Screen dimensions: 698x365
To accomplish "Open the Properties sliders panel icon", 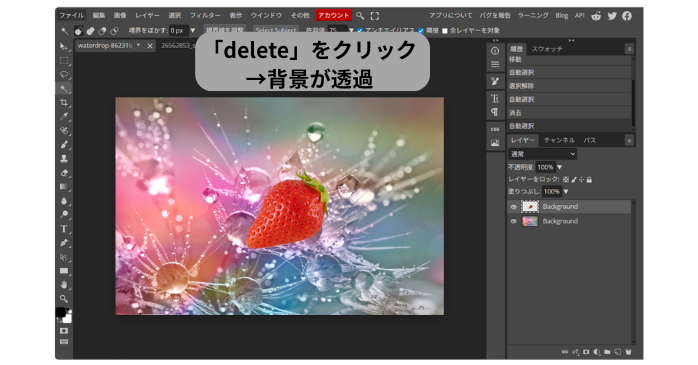I will [495, 65].
